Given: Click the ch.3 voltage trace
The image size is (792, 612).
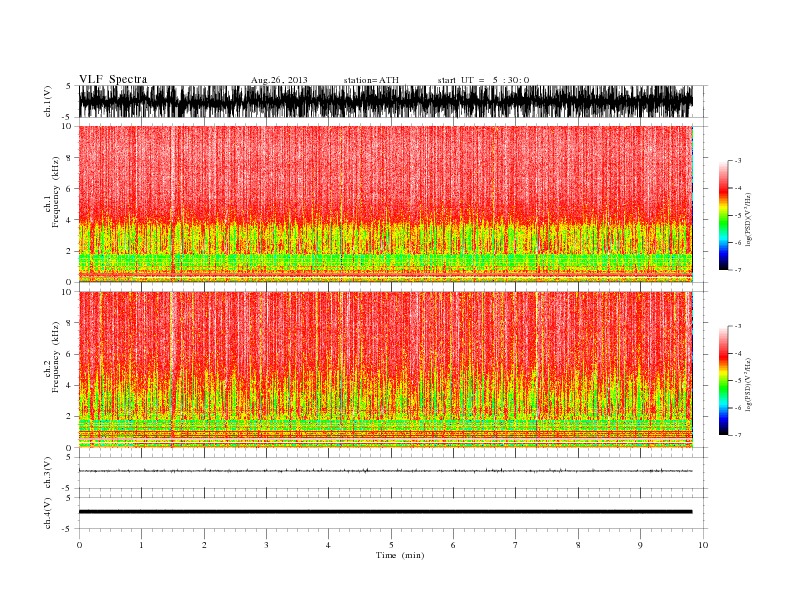Looking at the screenshot, I should click(x=386, y=471).
